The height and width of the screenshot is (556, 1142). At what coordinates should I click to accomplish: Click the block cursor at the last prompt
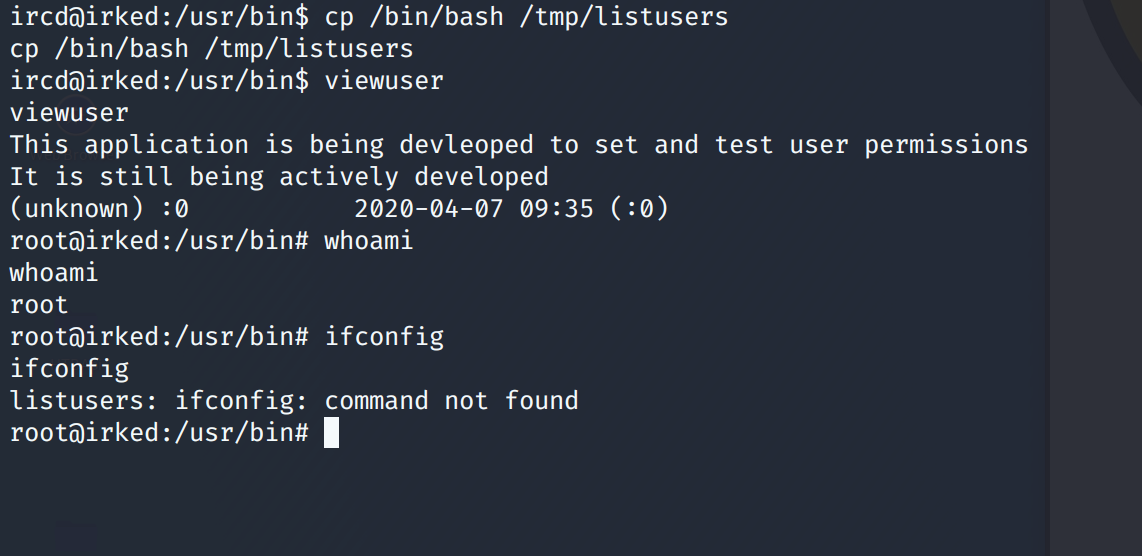(332, 433)
